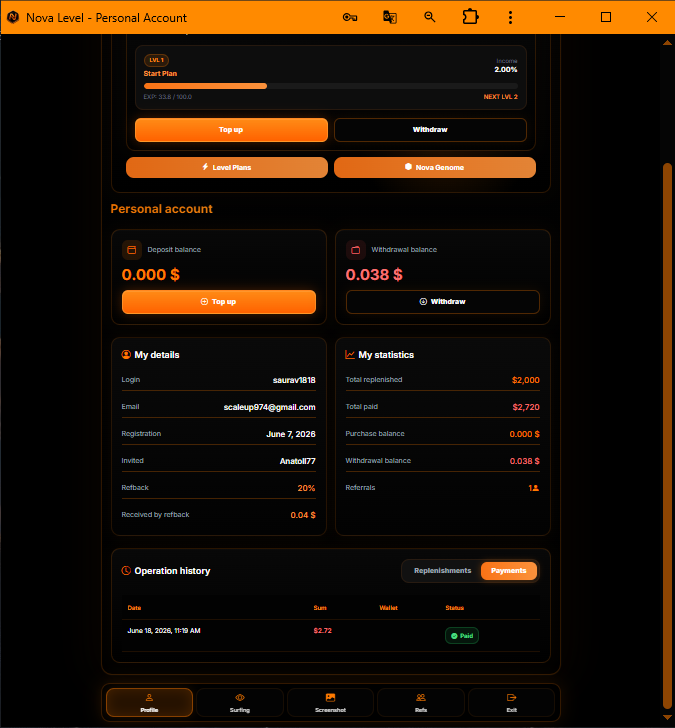Viewport: 675px width, 728px height.
Task: Open Level Plans
Action: [227, 167]
